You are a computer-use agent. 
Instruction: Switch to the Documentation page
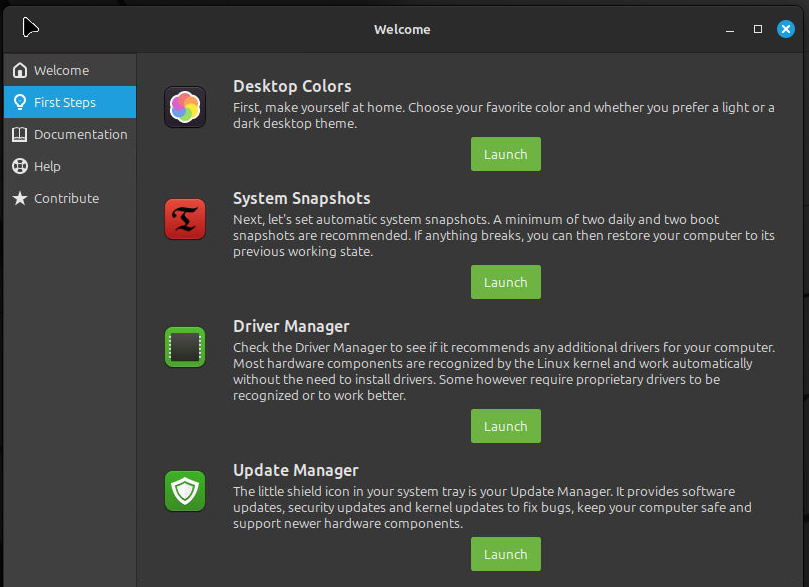click(x=70, y=134)
